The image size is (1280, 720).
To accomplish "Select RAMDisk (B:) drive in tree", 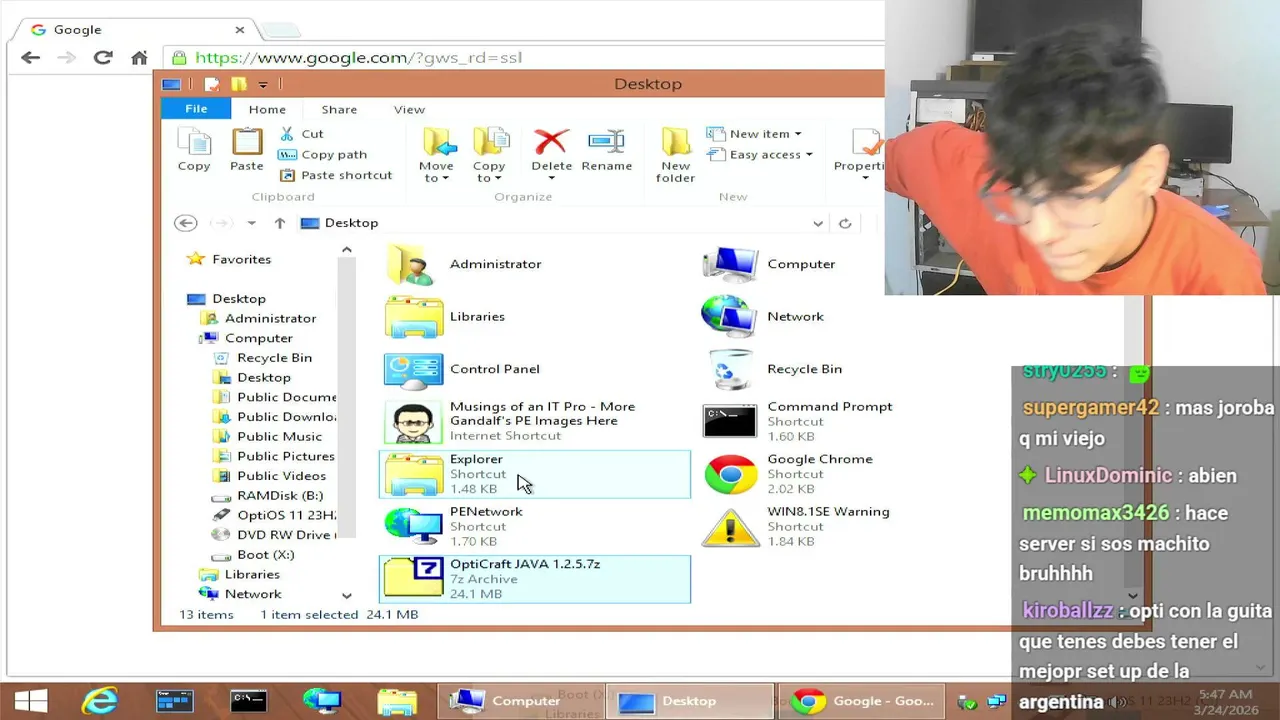I will 279,495.
